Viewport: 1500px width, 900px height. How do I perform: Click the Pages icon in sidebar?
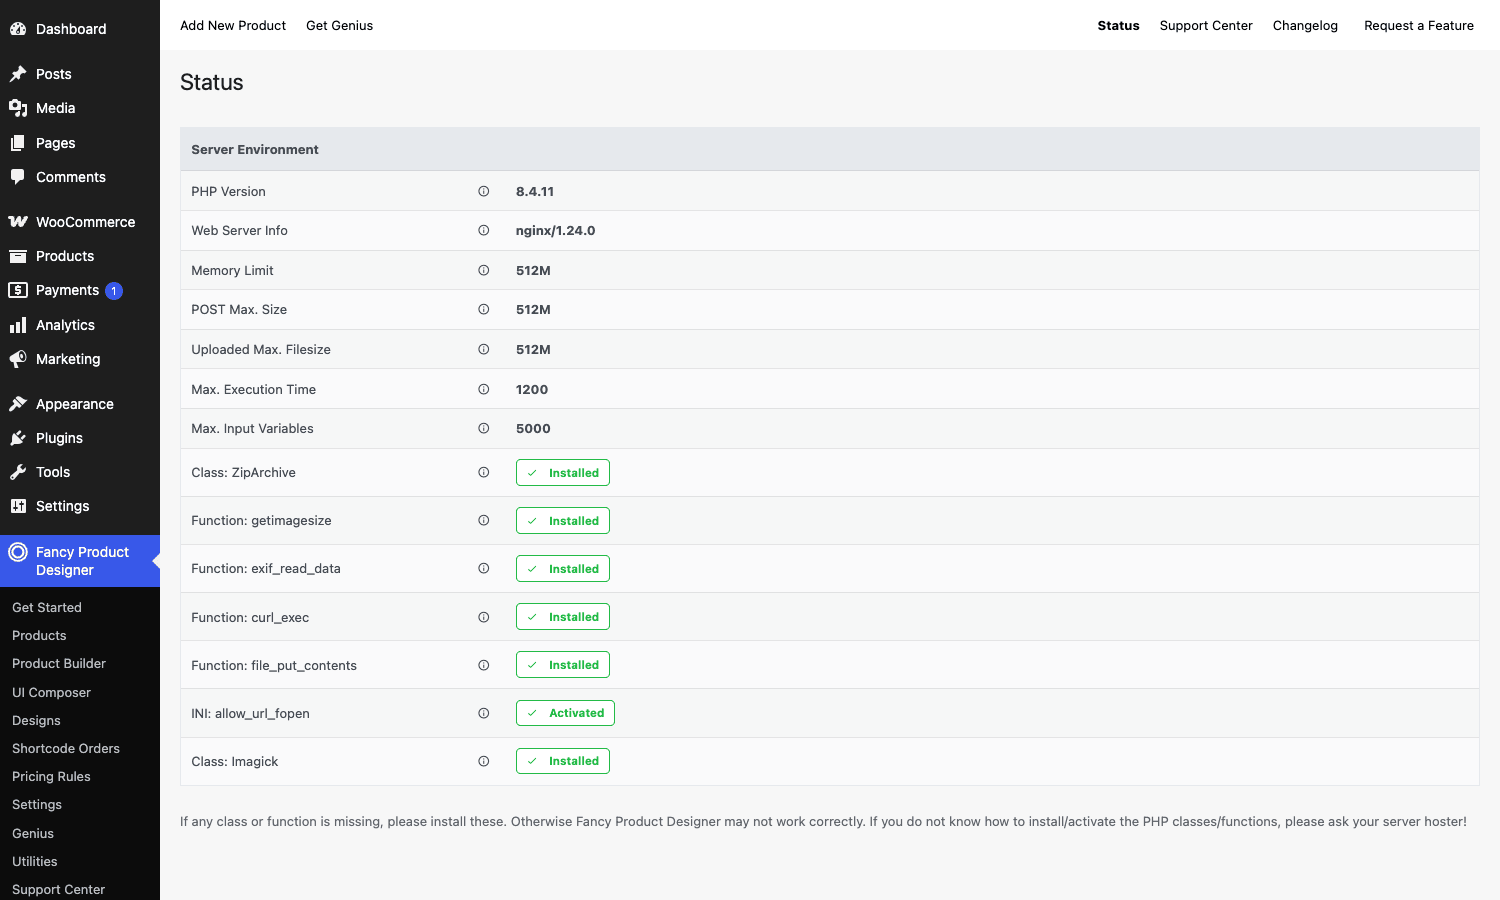tap(18, 143)
